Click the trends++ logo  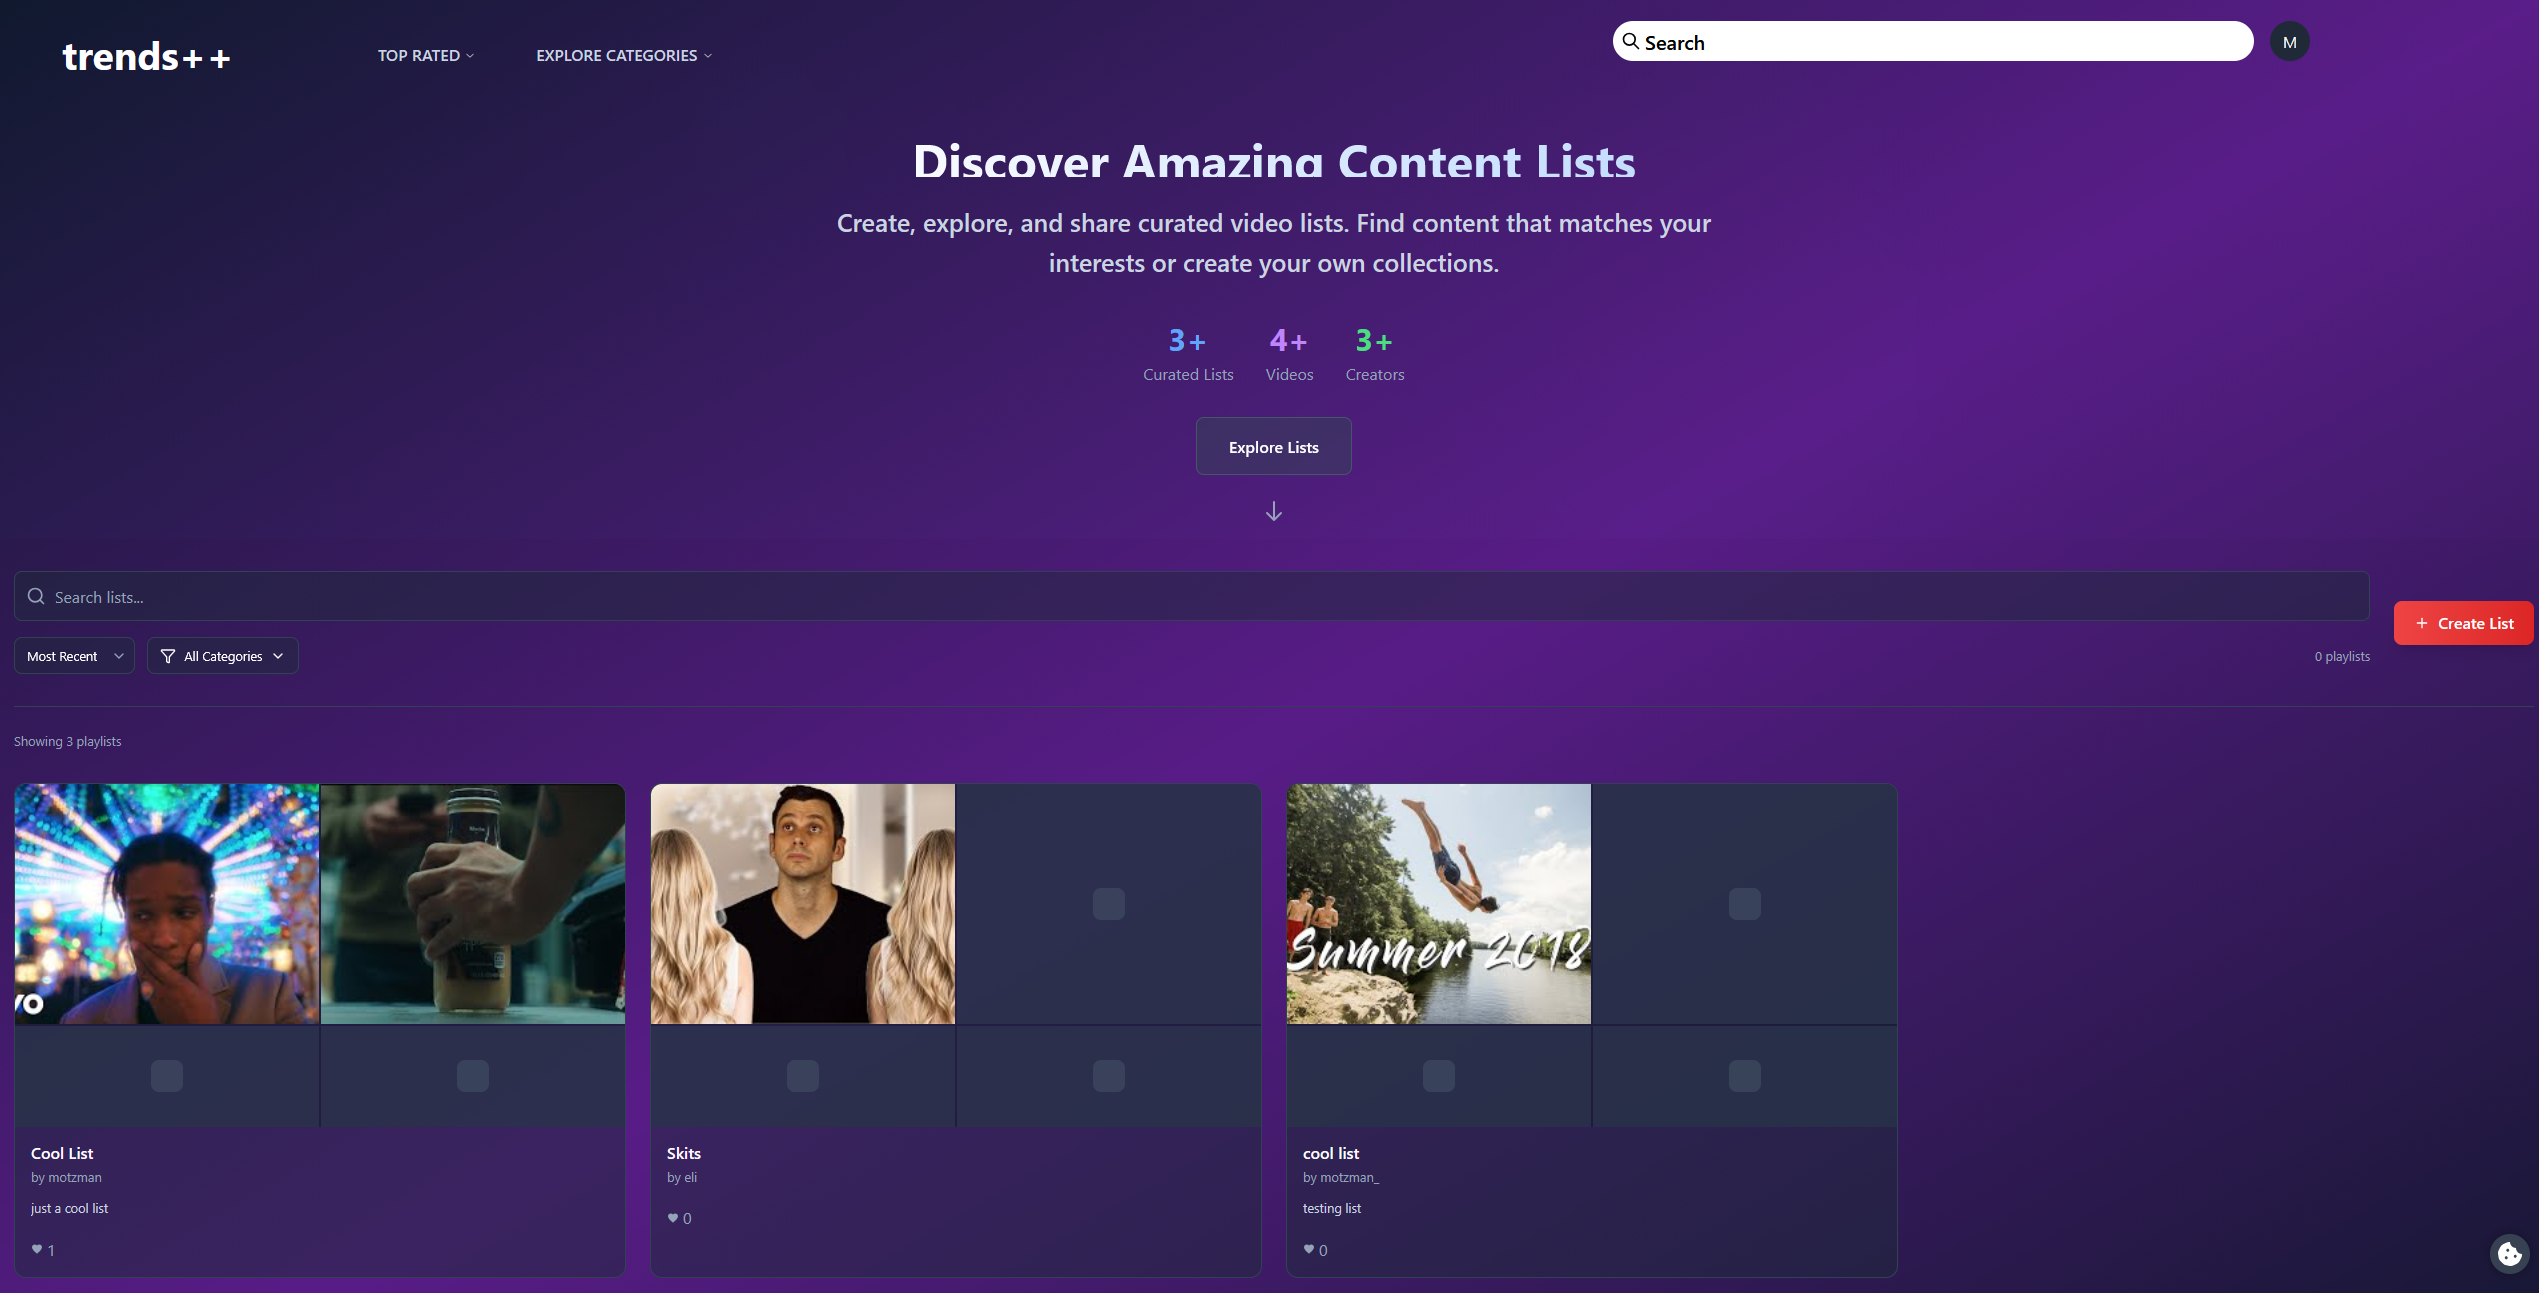pos(146,55)
